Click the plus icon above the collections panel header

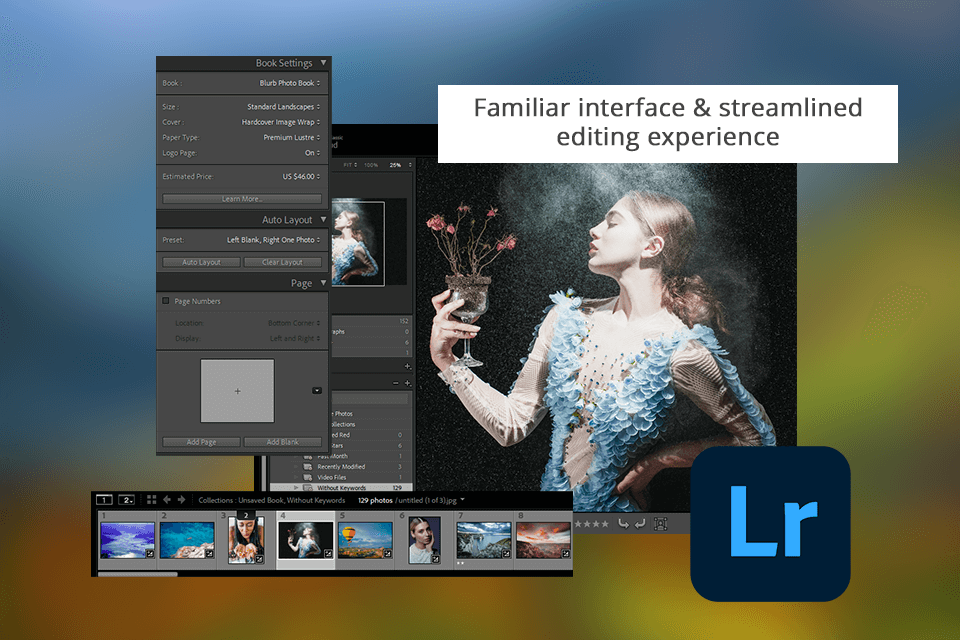click(408, 366)
